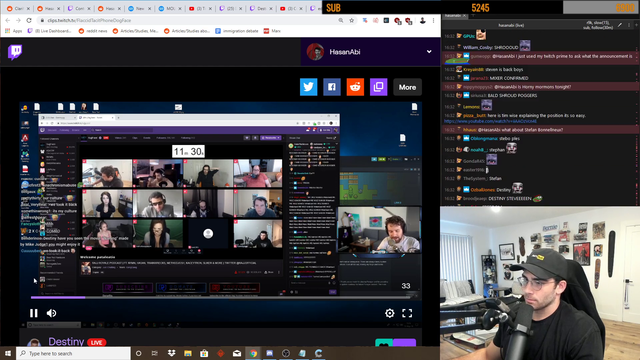
Task: Go forward in Chrome
Action: pos(18,20)
